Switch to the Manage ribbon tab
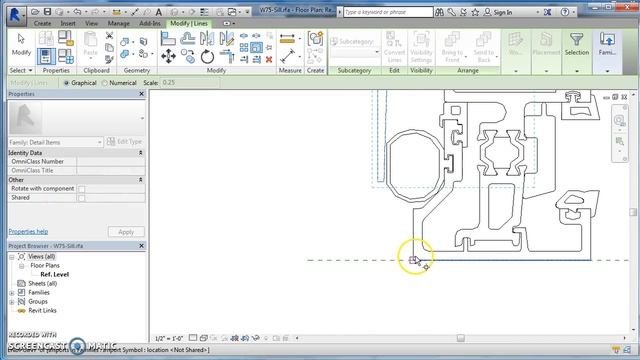This screenshot has width=640, height=360. 119,23
